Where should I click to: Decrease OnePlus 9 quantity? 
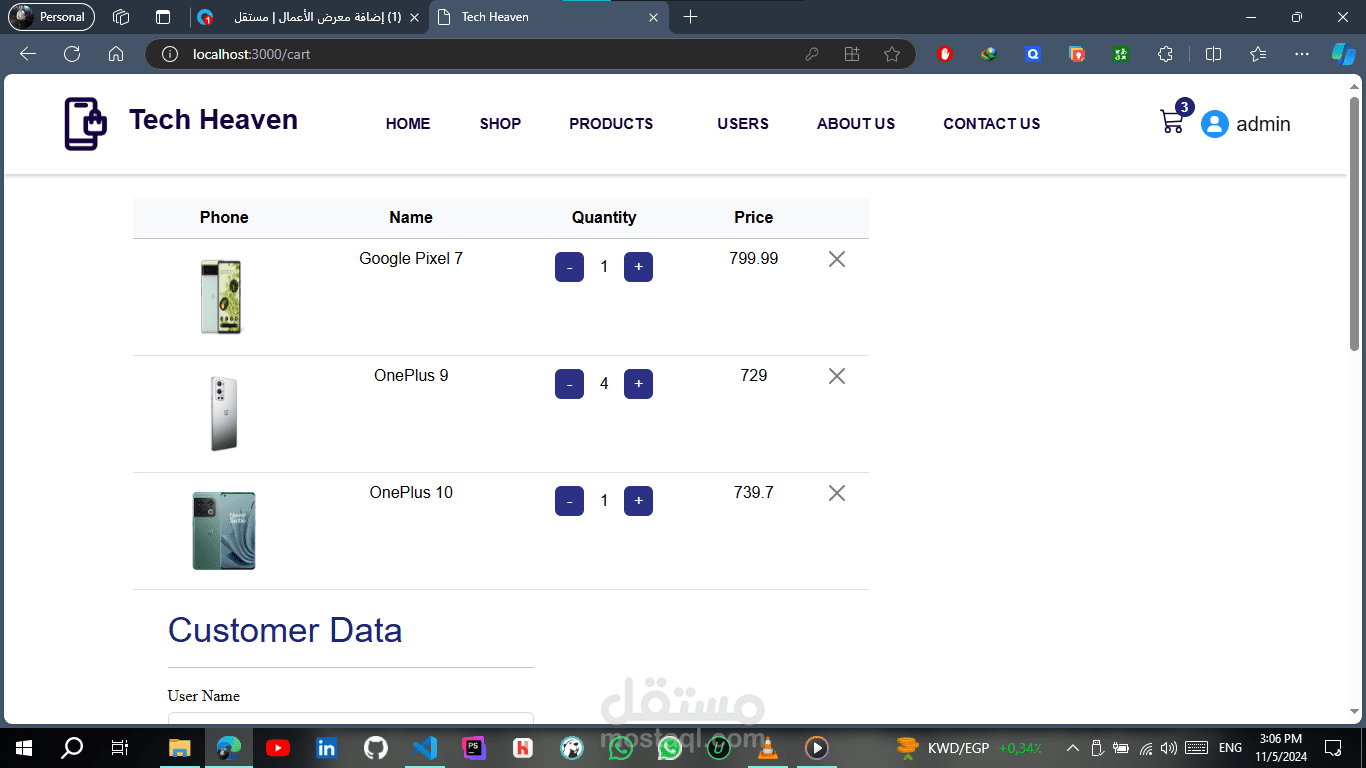[x=569, y=384]
